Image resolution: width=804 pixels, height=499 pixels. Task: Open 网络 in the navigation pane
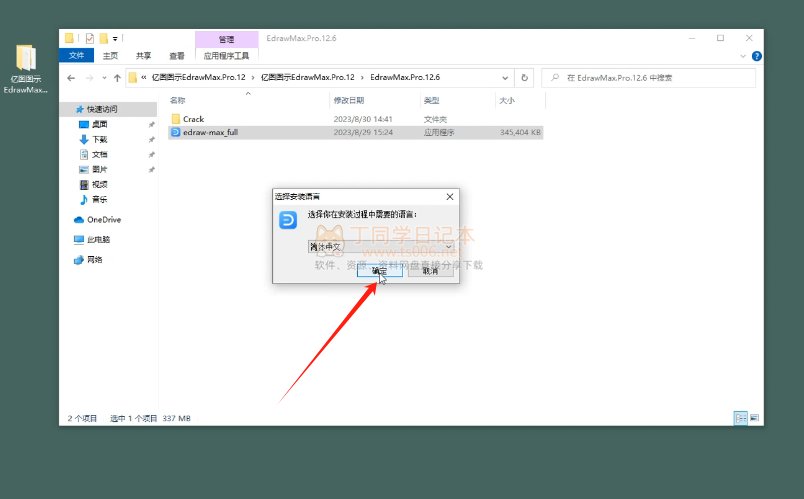click(x=94, y=260)
